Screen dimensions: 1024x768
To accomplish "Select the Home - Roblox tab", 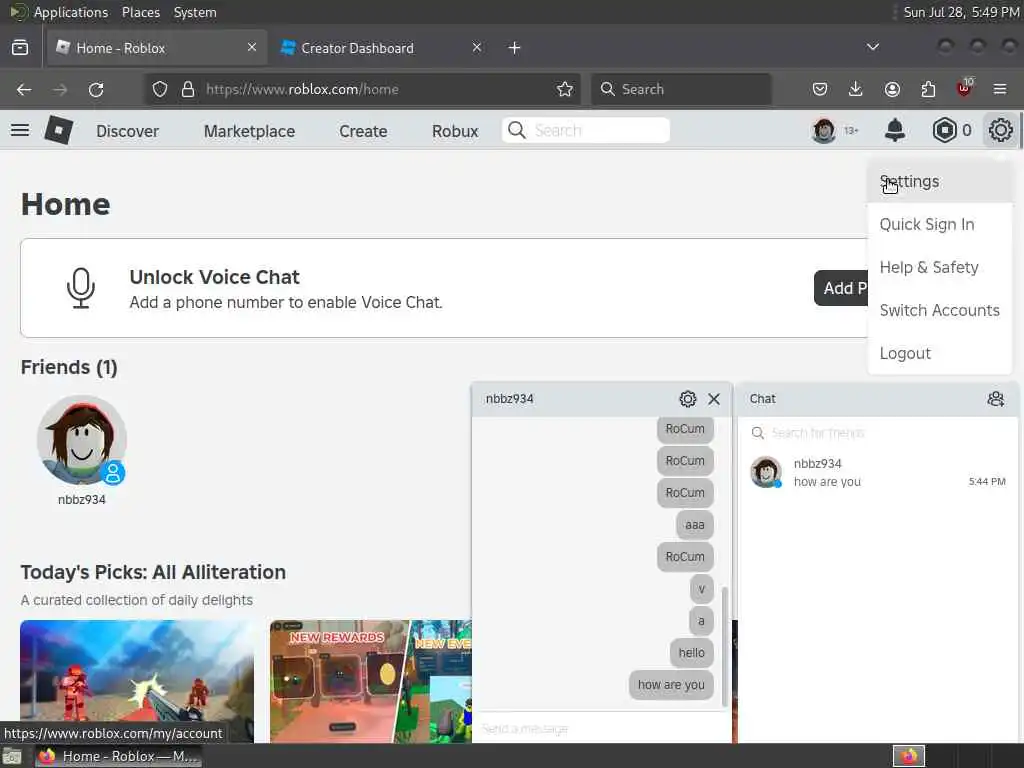I will [157, 48].
